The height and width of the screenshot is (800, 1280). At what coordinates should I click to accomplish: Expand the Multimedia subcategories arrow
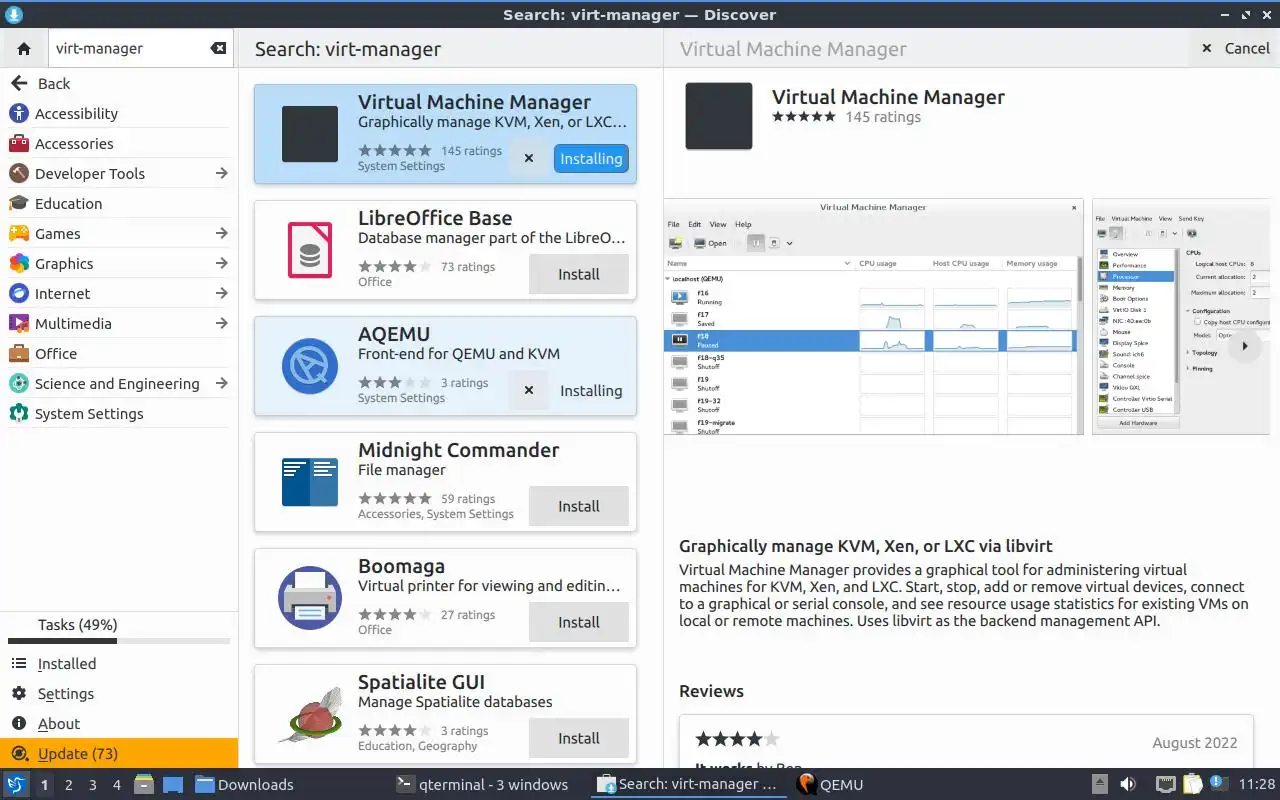(221, 324)
